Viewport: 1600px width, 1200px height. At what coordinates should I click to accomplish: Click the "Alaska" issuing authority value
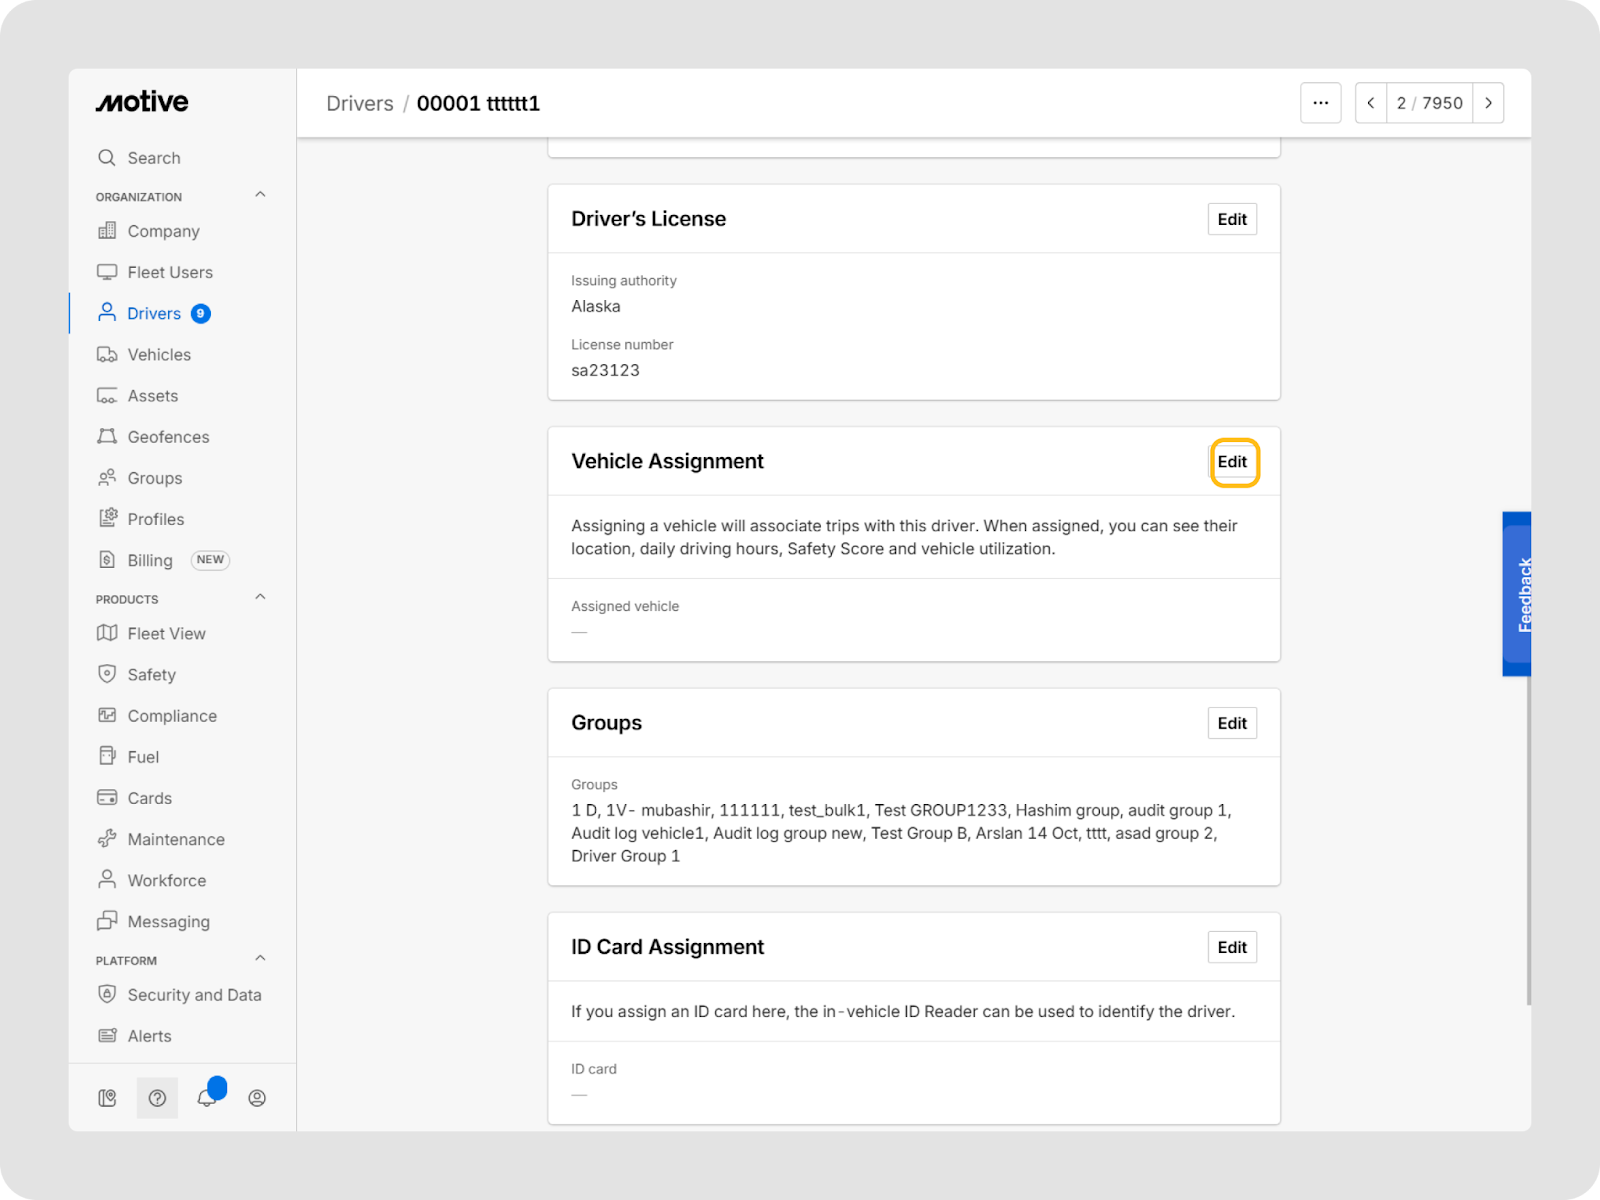[596, 306]
